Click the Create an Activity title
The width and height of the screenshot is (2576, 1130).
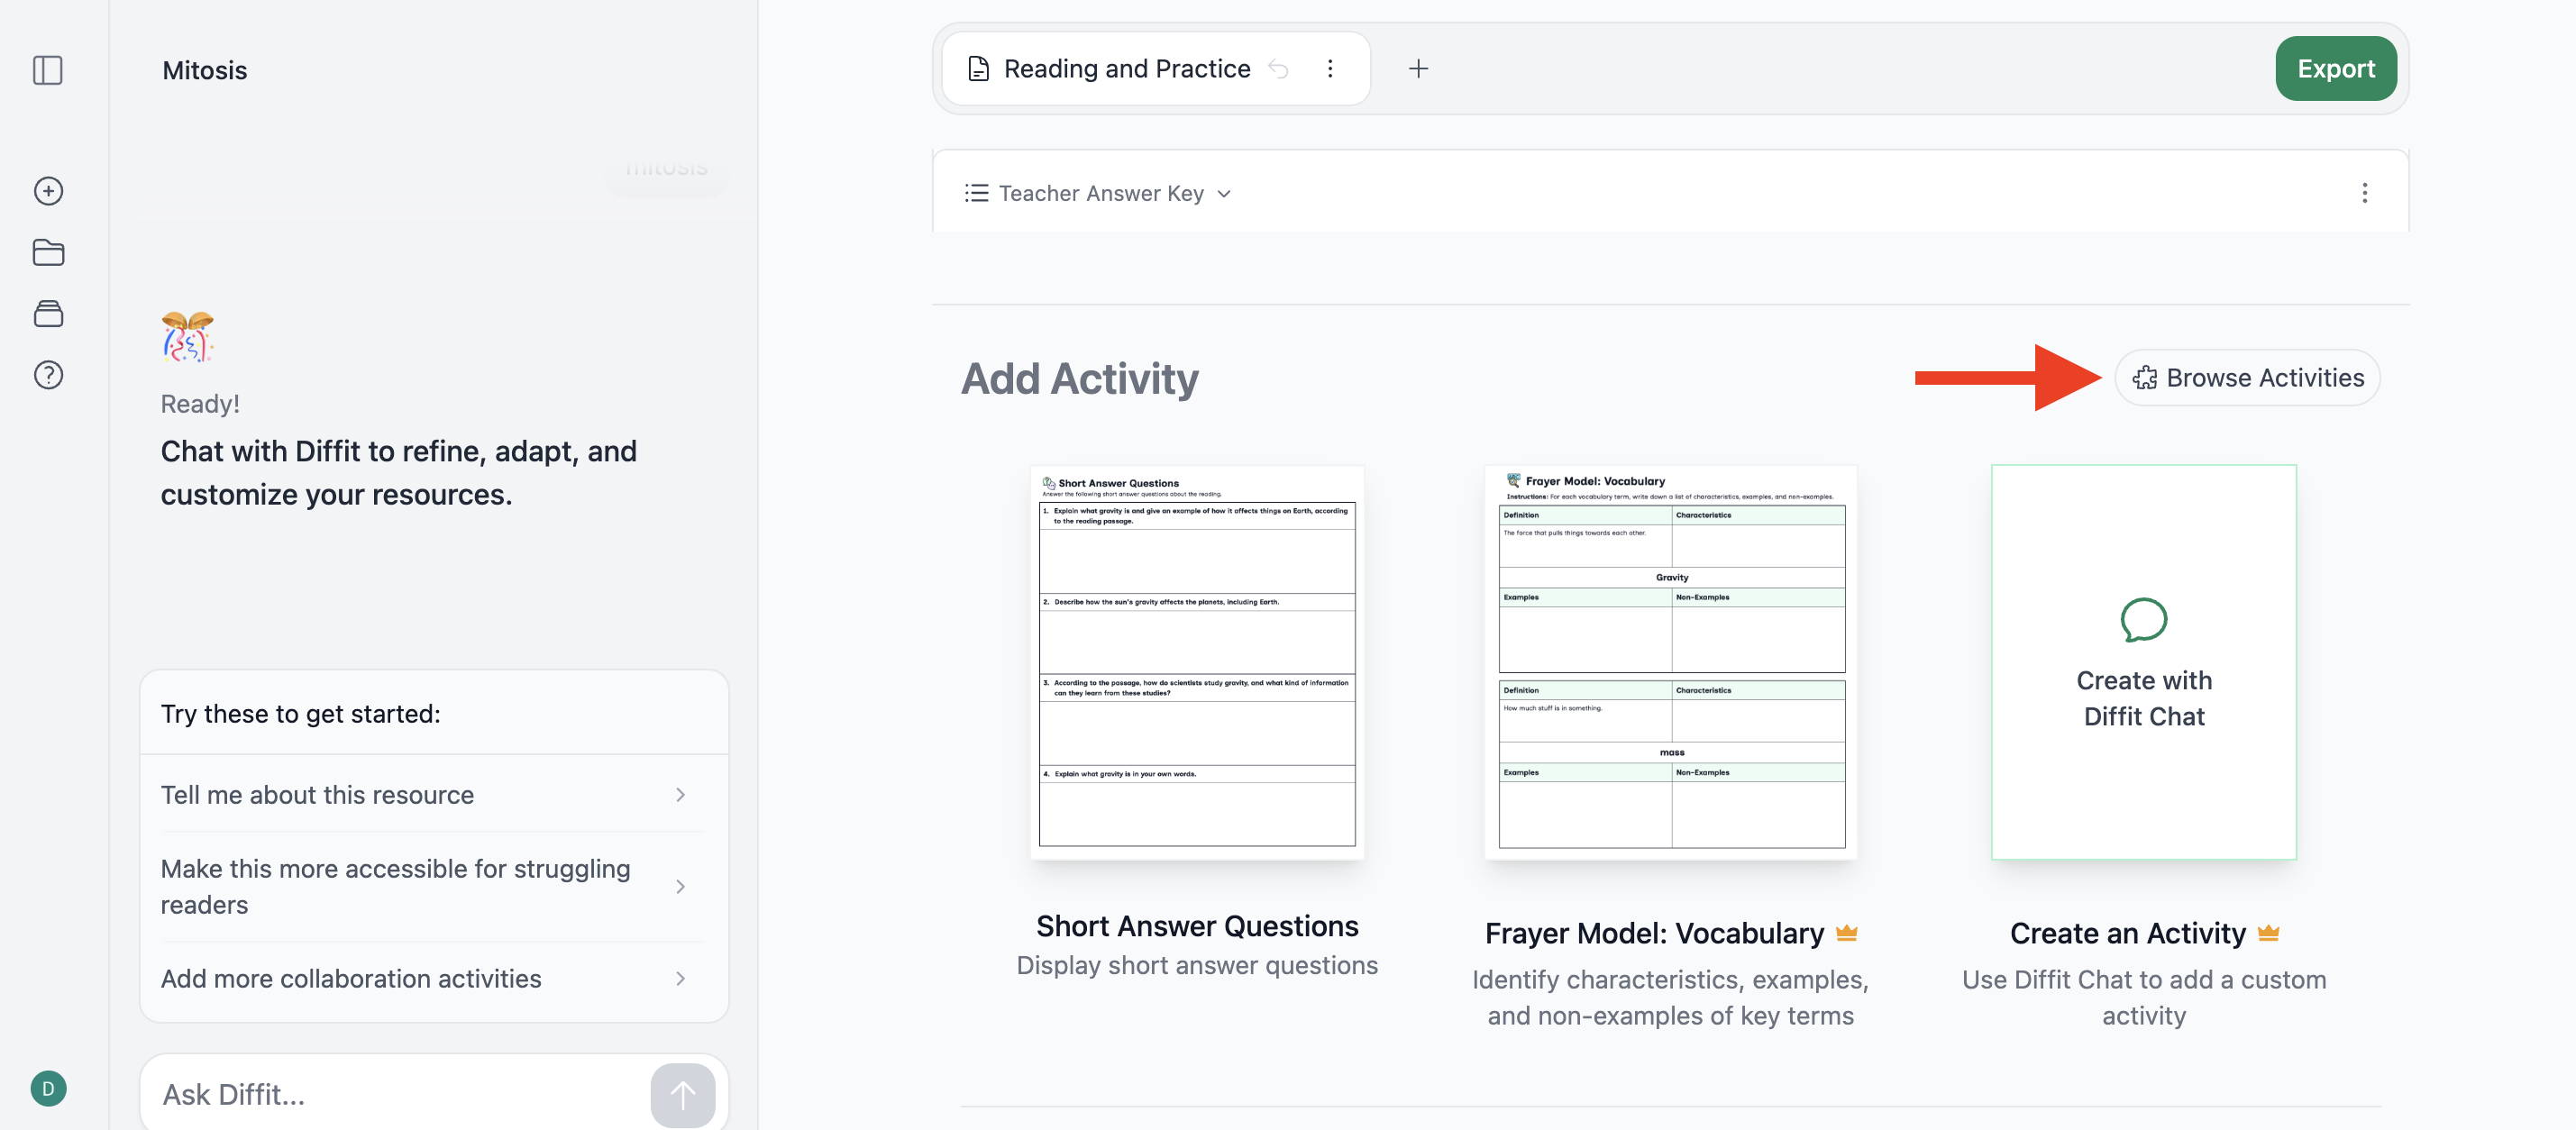coord(2127,933)
